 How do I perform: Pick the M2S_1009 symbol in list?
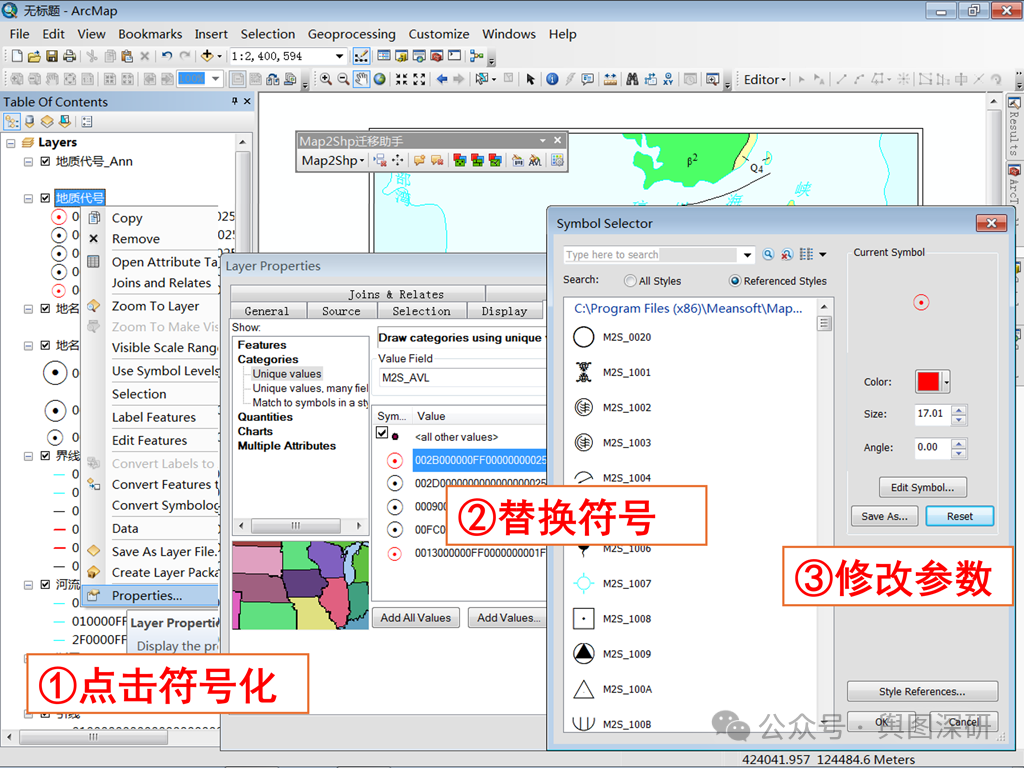(x=613, y=654)
